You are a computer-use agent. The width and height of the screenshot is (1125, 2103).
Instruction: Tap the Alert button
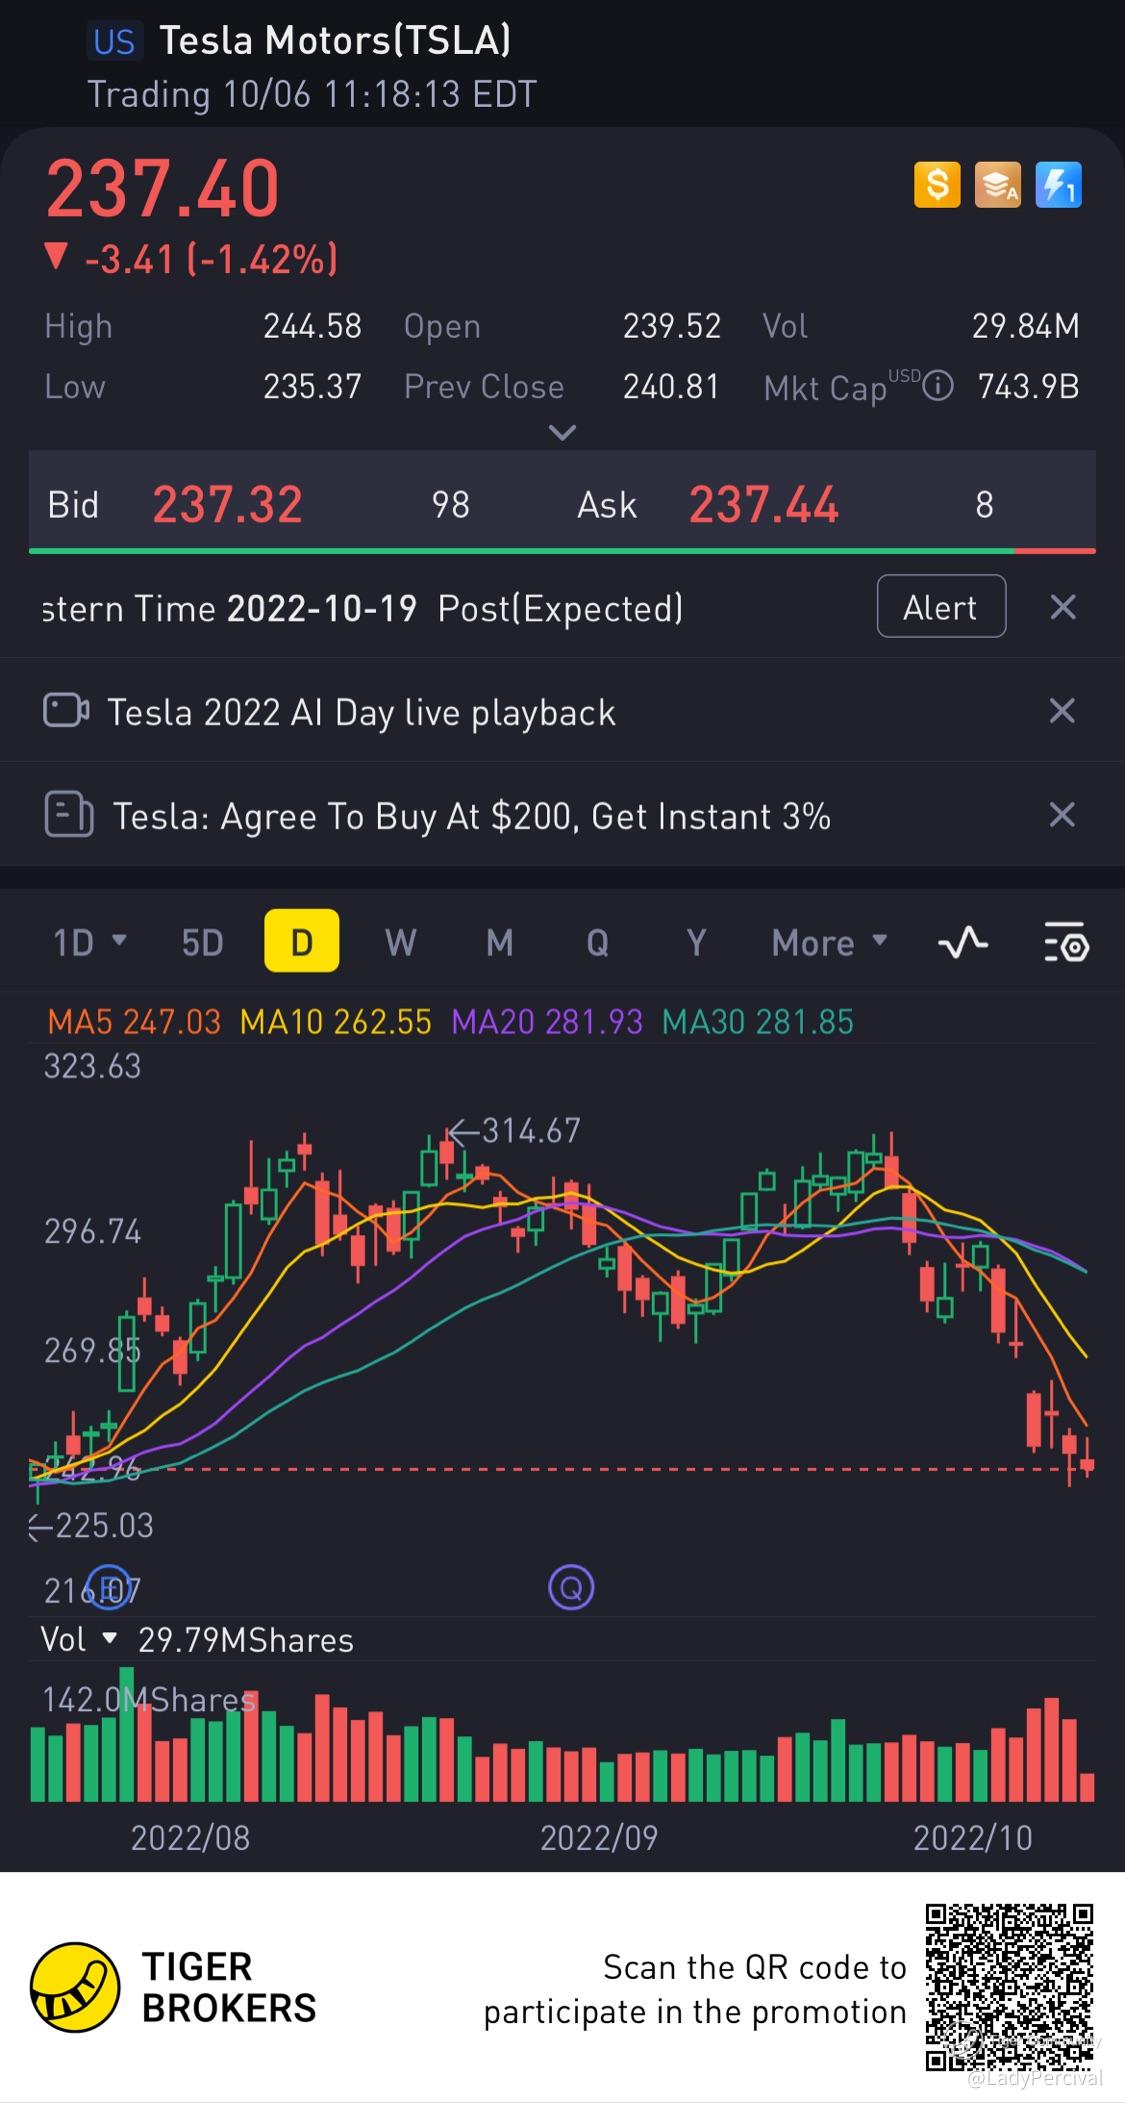[941, 606]
